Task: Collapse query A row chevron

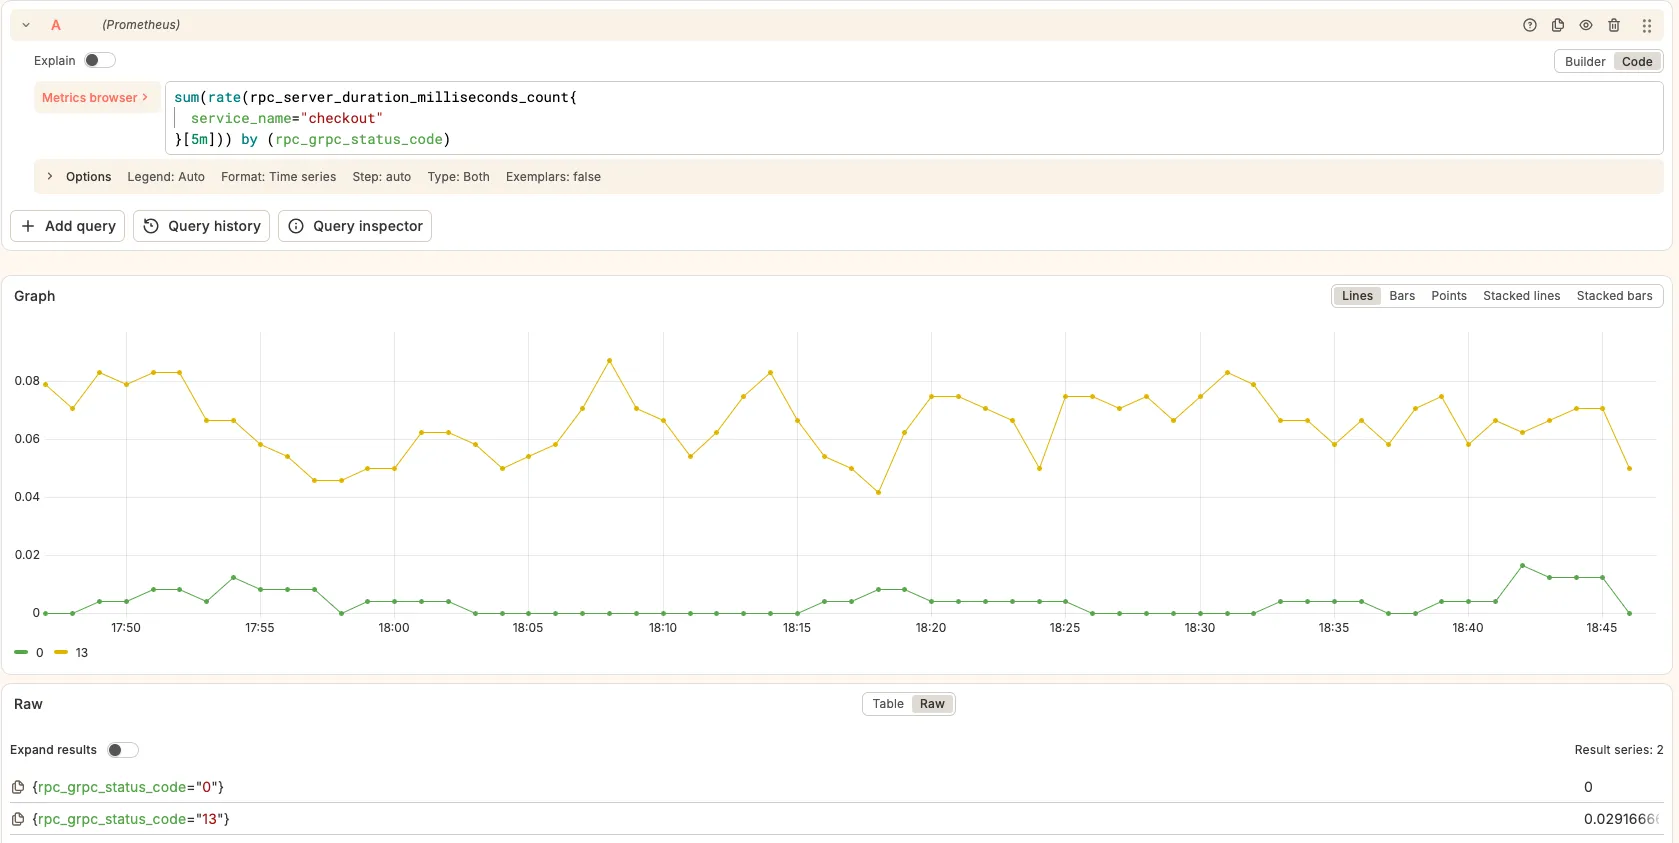Action: pyautogui.click(x=26, y=25)
